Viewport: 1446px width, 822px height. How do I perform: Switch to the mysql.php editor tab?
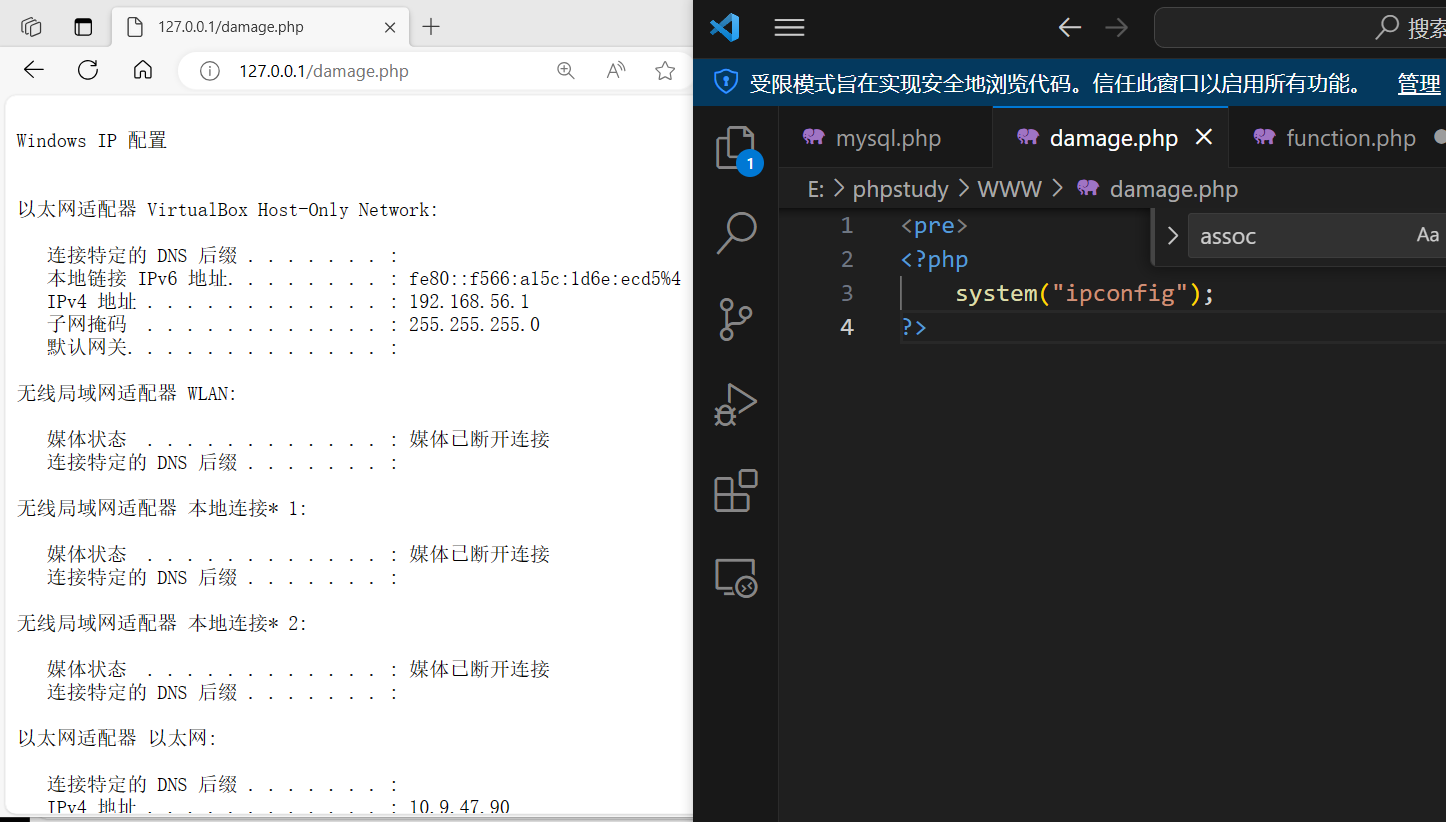click(885, 138)
